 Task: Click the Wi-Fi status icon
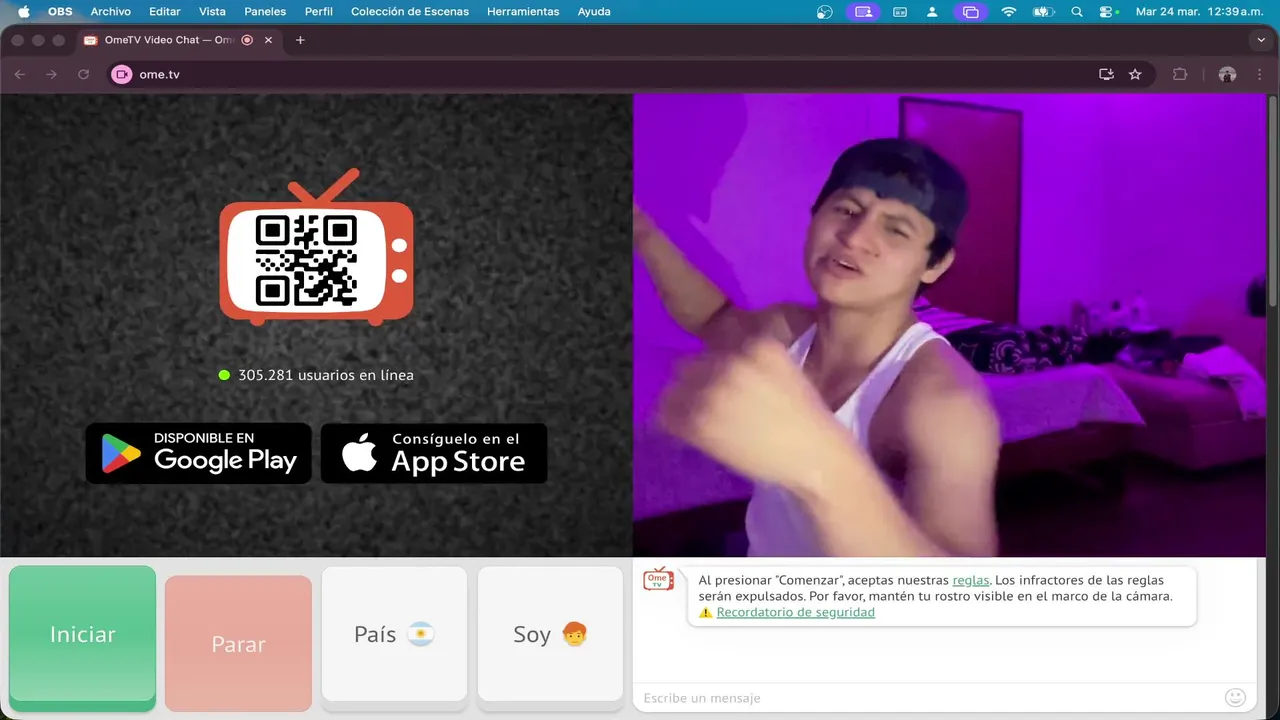1008,12
